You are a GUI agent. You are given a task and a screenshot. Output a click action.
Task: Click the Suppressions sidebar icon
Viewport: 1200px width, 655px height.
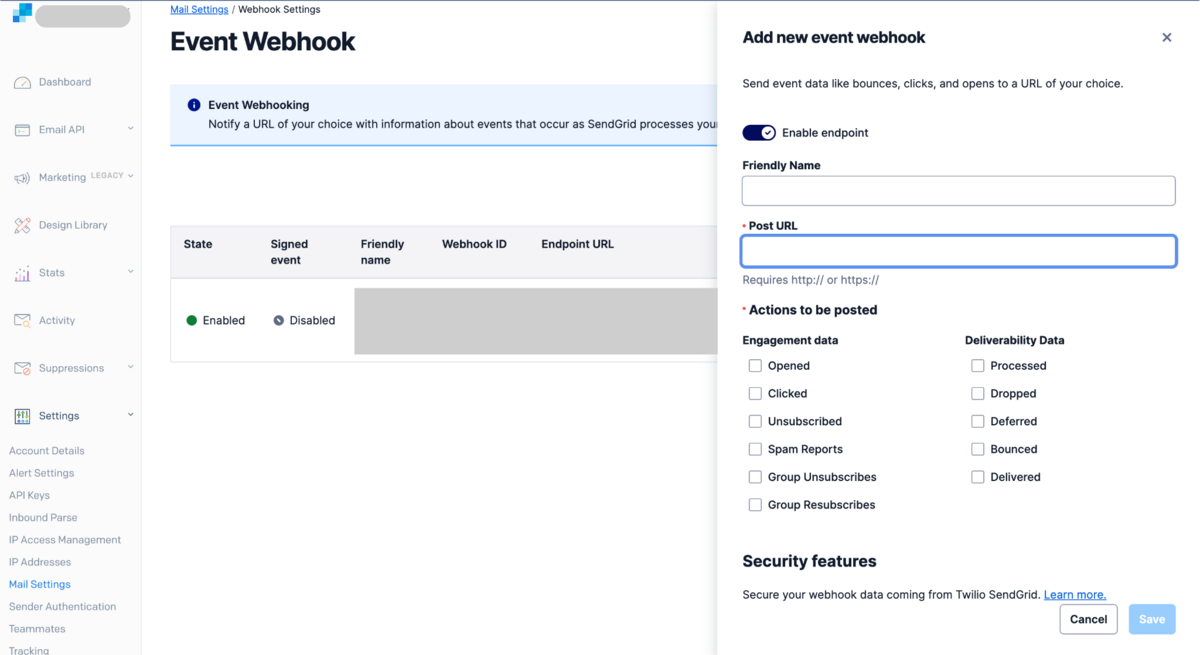pos(22,367)
